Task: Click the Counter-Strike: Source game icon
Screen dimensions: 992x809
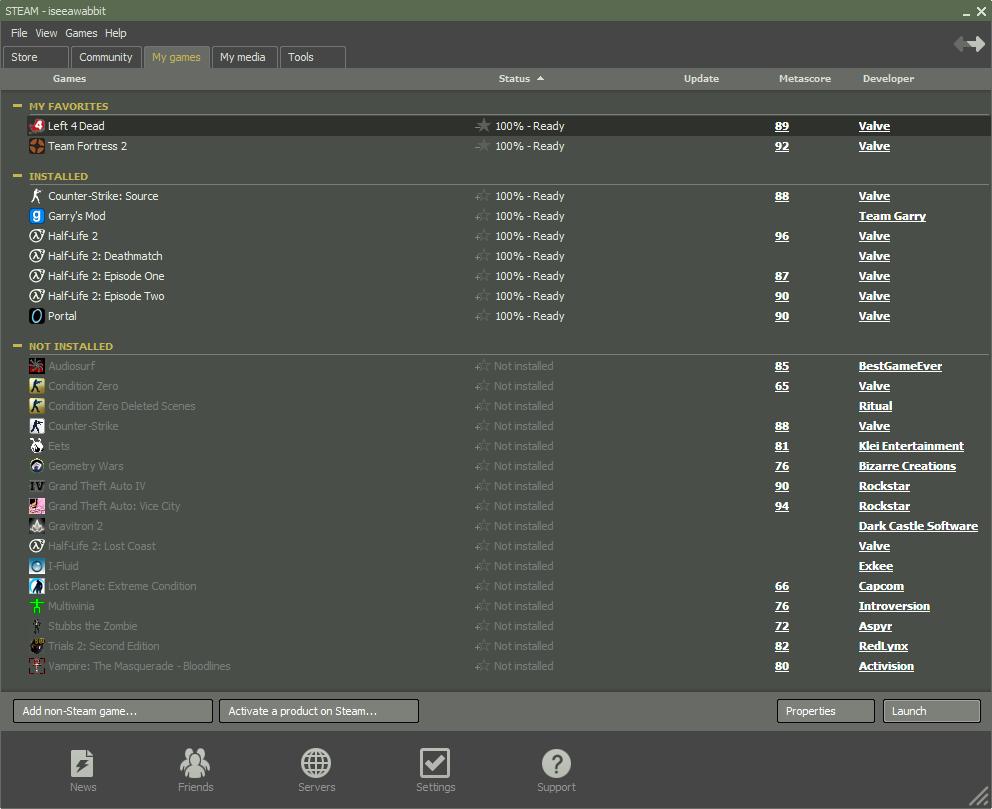Action: point(37,196)
